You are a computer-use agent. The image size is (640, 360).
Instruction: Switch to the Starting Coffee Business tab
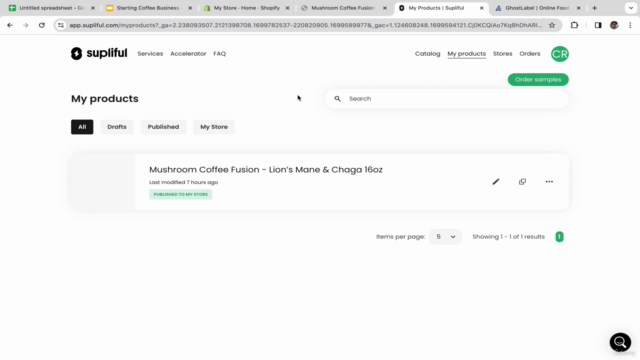point(148,8)
